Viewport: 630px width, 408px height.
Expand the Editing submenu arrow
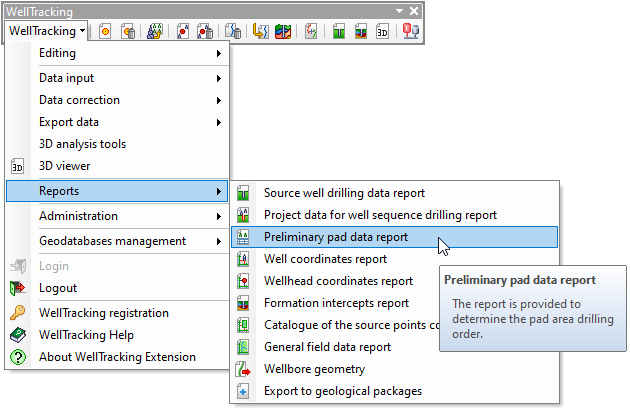coord(219,53)
